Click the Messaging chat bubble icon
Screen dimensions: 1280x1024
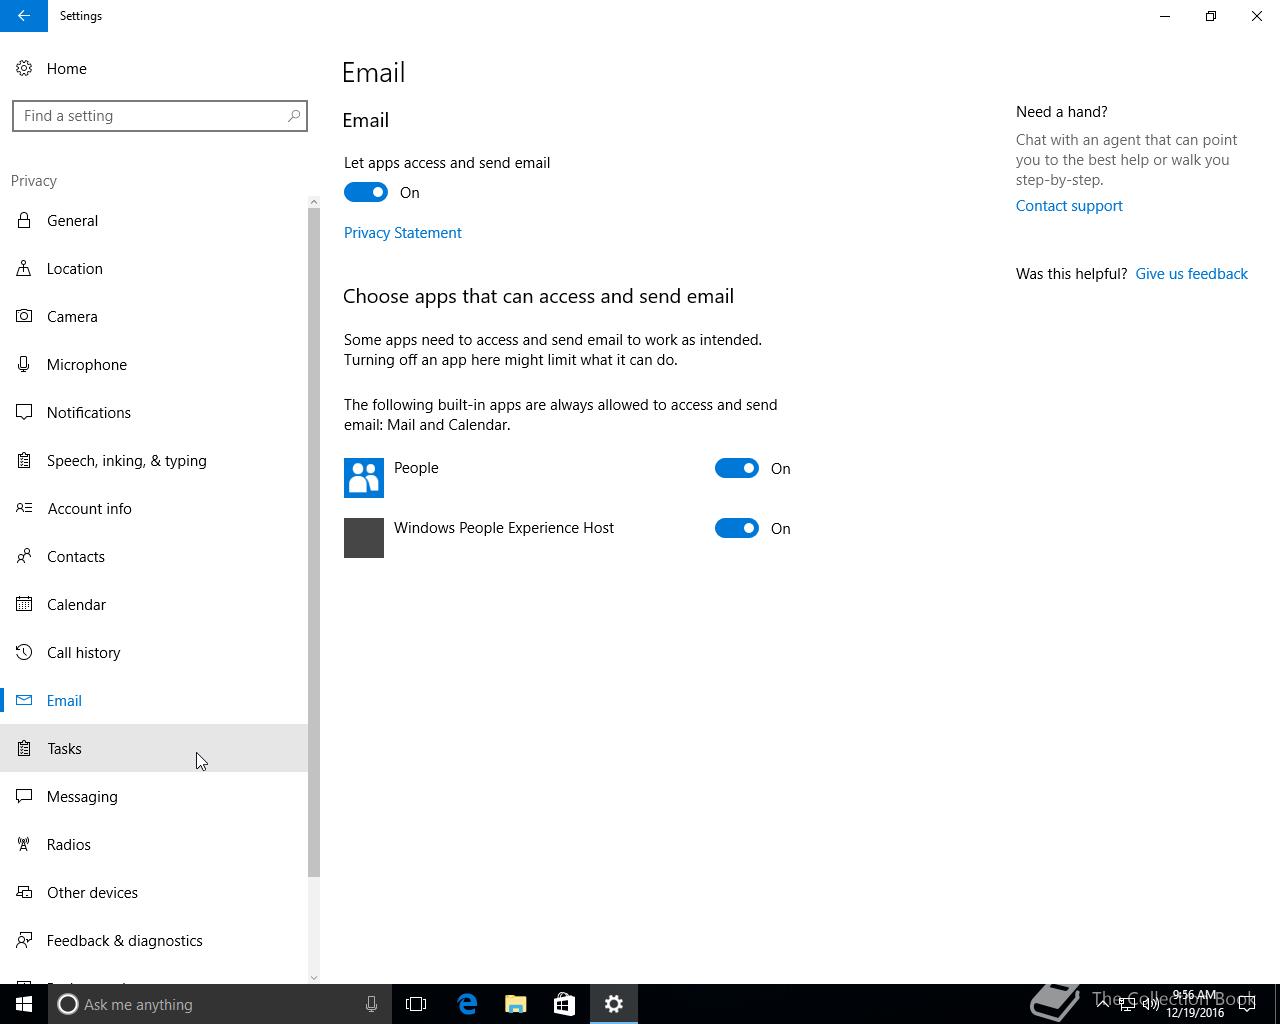[x=24, y=796]
